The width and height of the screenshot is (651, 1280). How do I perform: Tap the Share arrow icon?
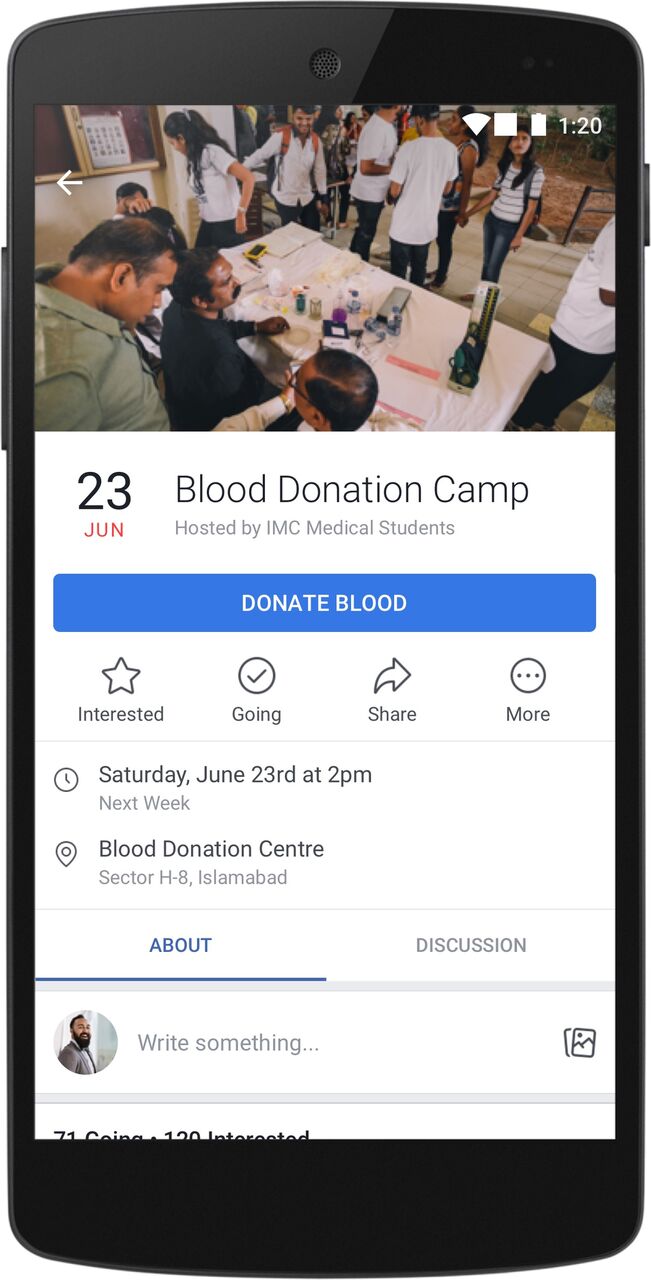(392, 677)
